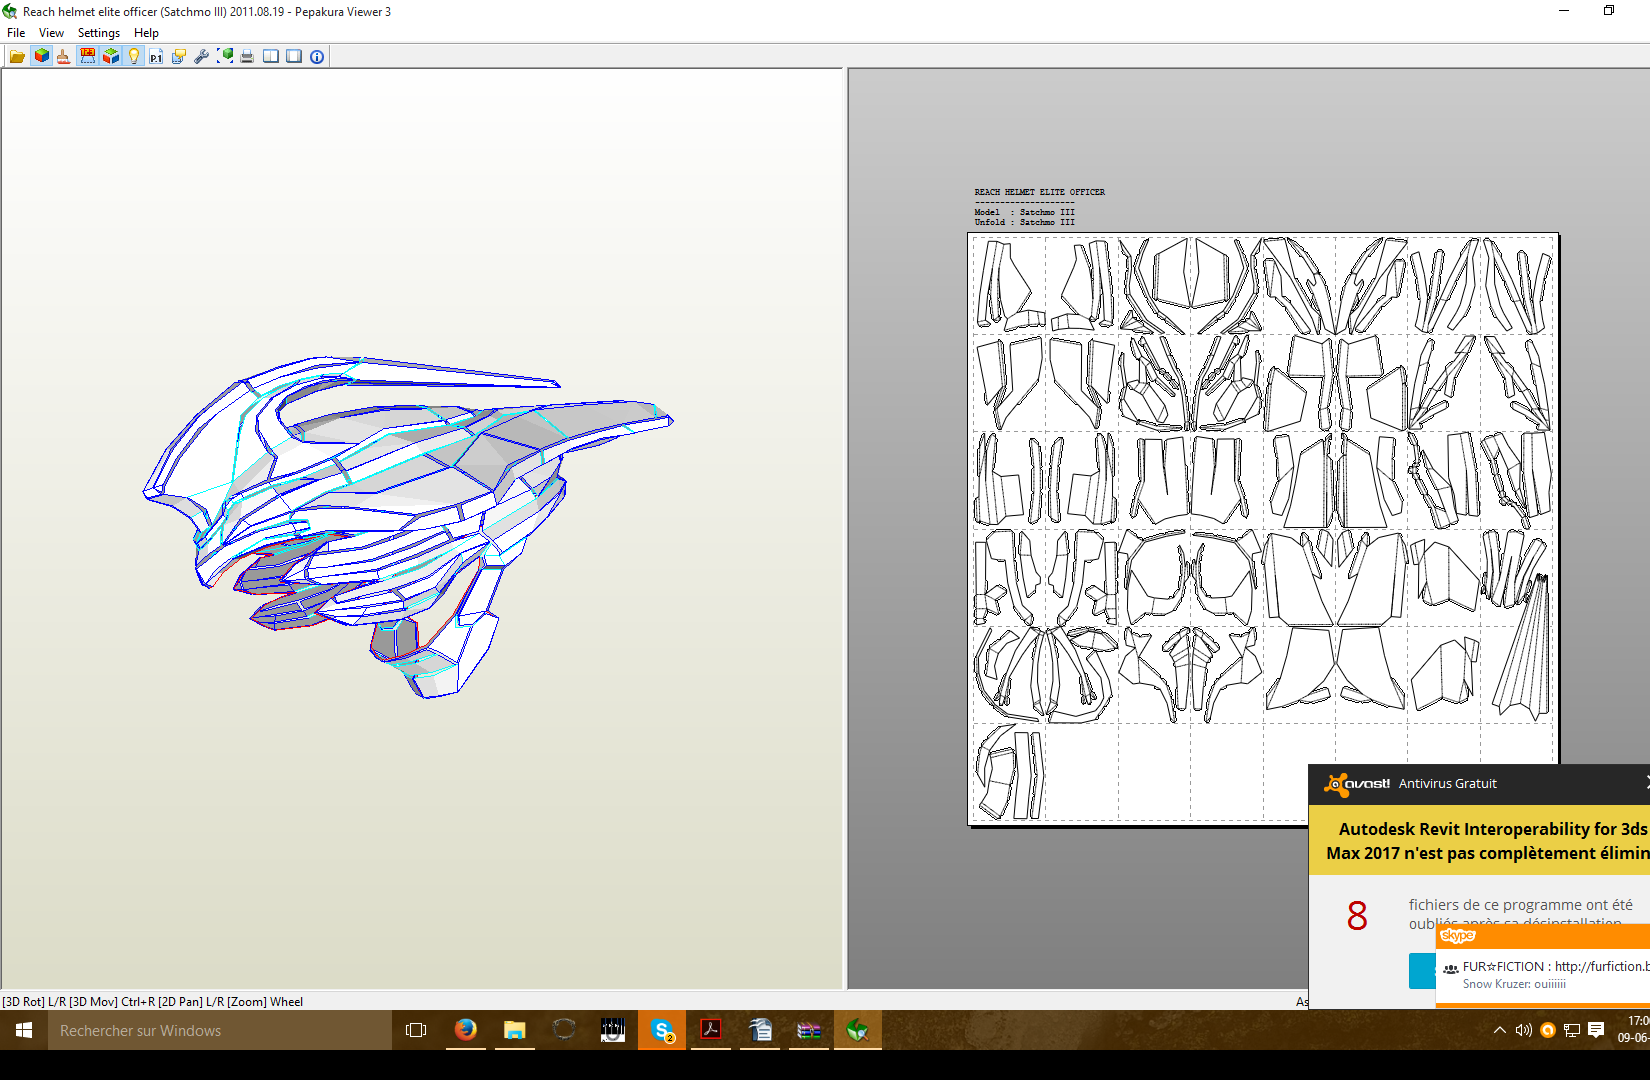Click the REACH HELMET ELITE OFFICER title text
The image size is (1650, 1080).
(x=1040, y=192)
